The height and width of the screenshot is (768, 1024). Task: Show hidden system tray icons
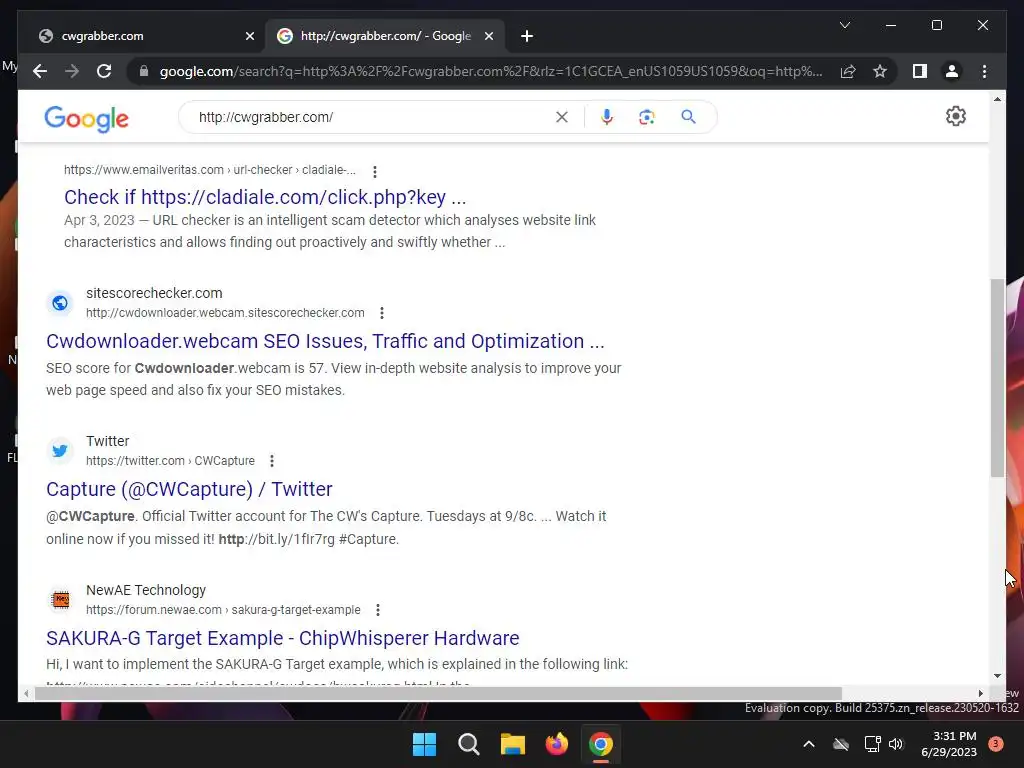pyautogui.click(x=808, y=744)
